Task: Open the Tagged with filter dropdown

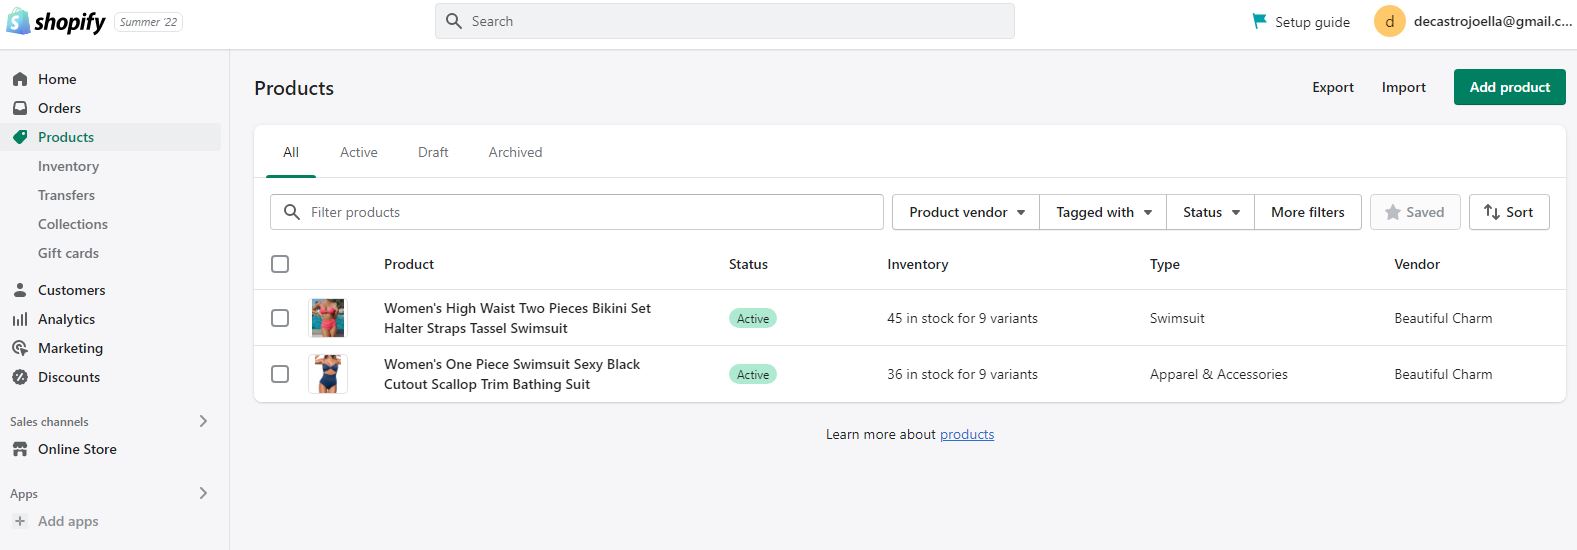Action: [1103, 212]
